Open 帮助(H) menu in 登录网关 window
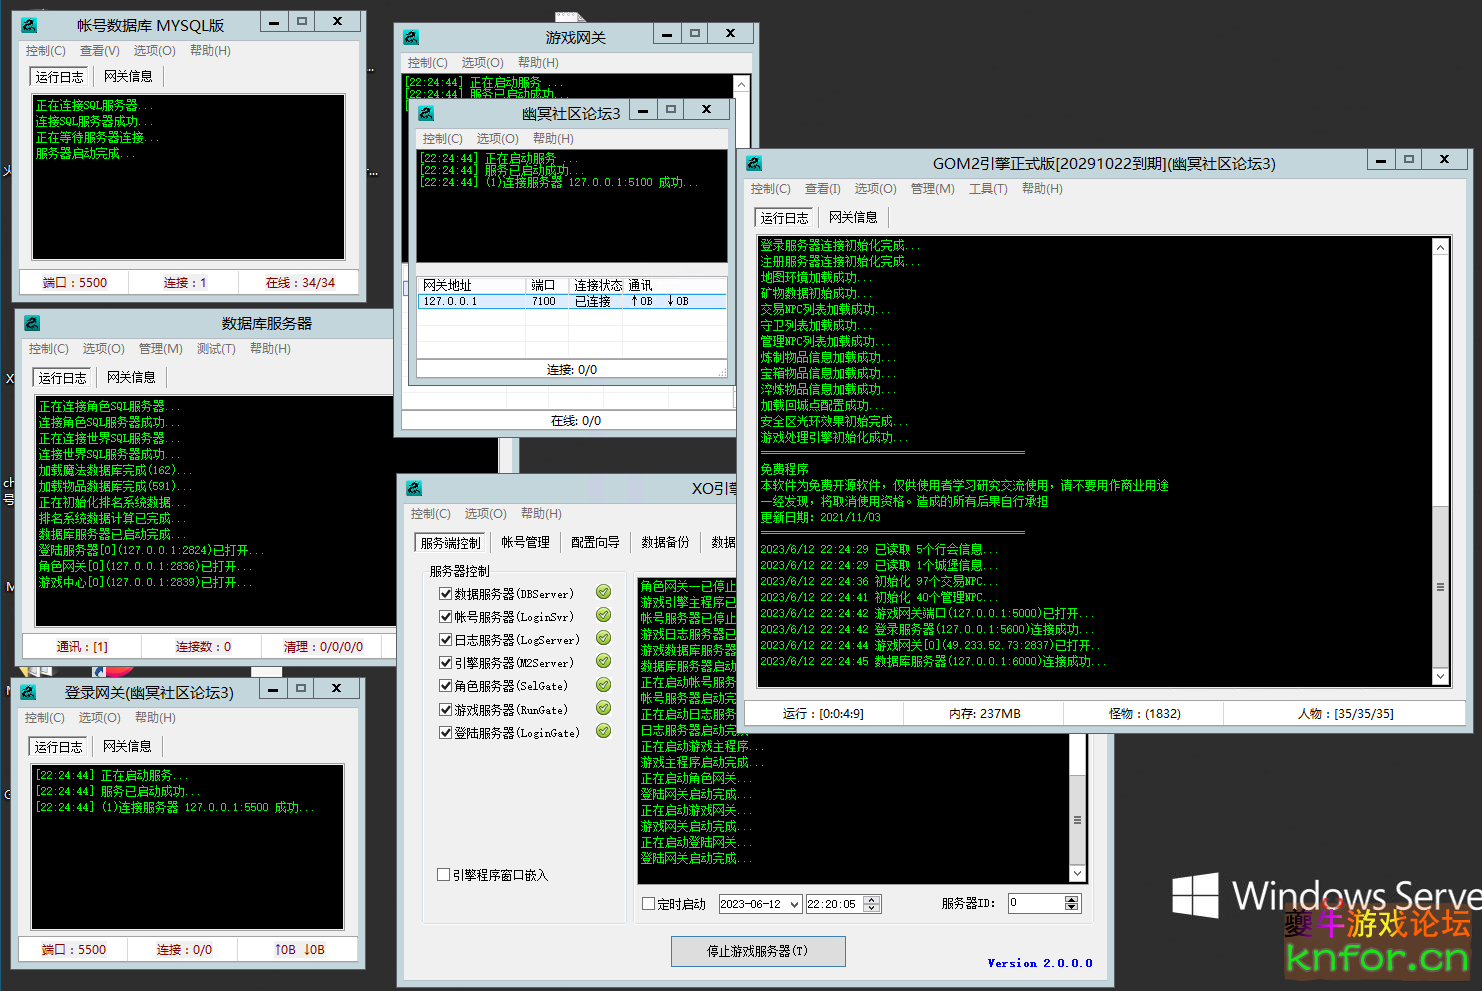This screenshot has width=1482, height=991. [x=155, y=717]
